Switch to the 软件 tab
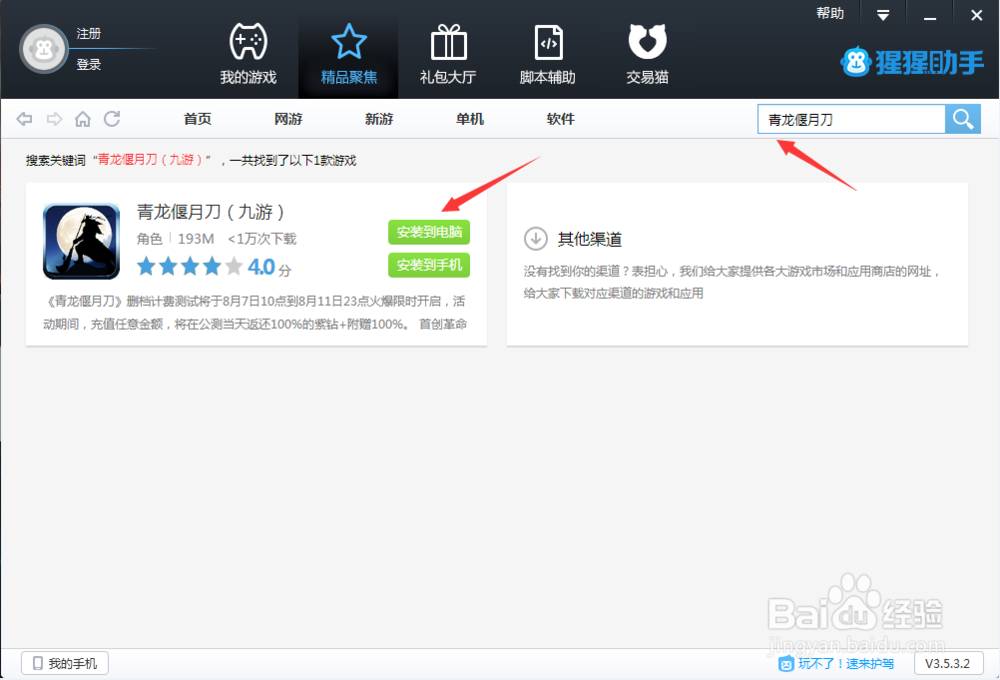 click(x=561, y=119)
